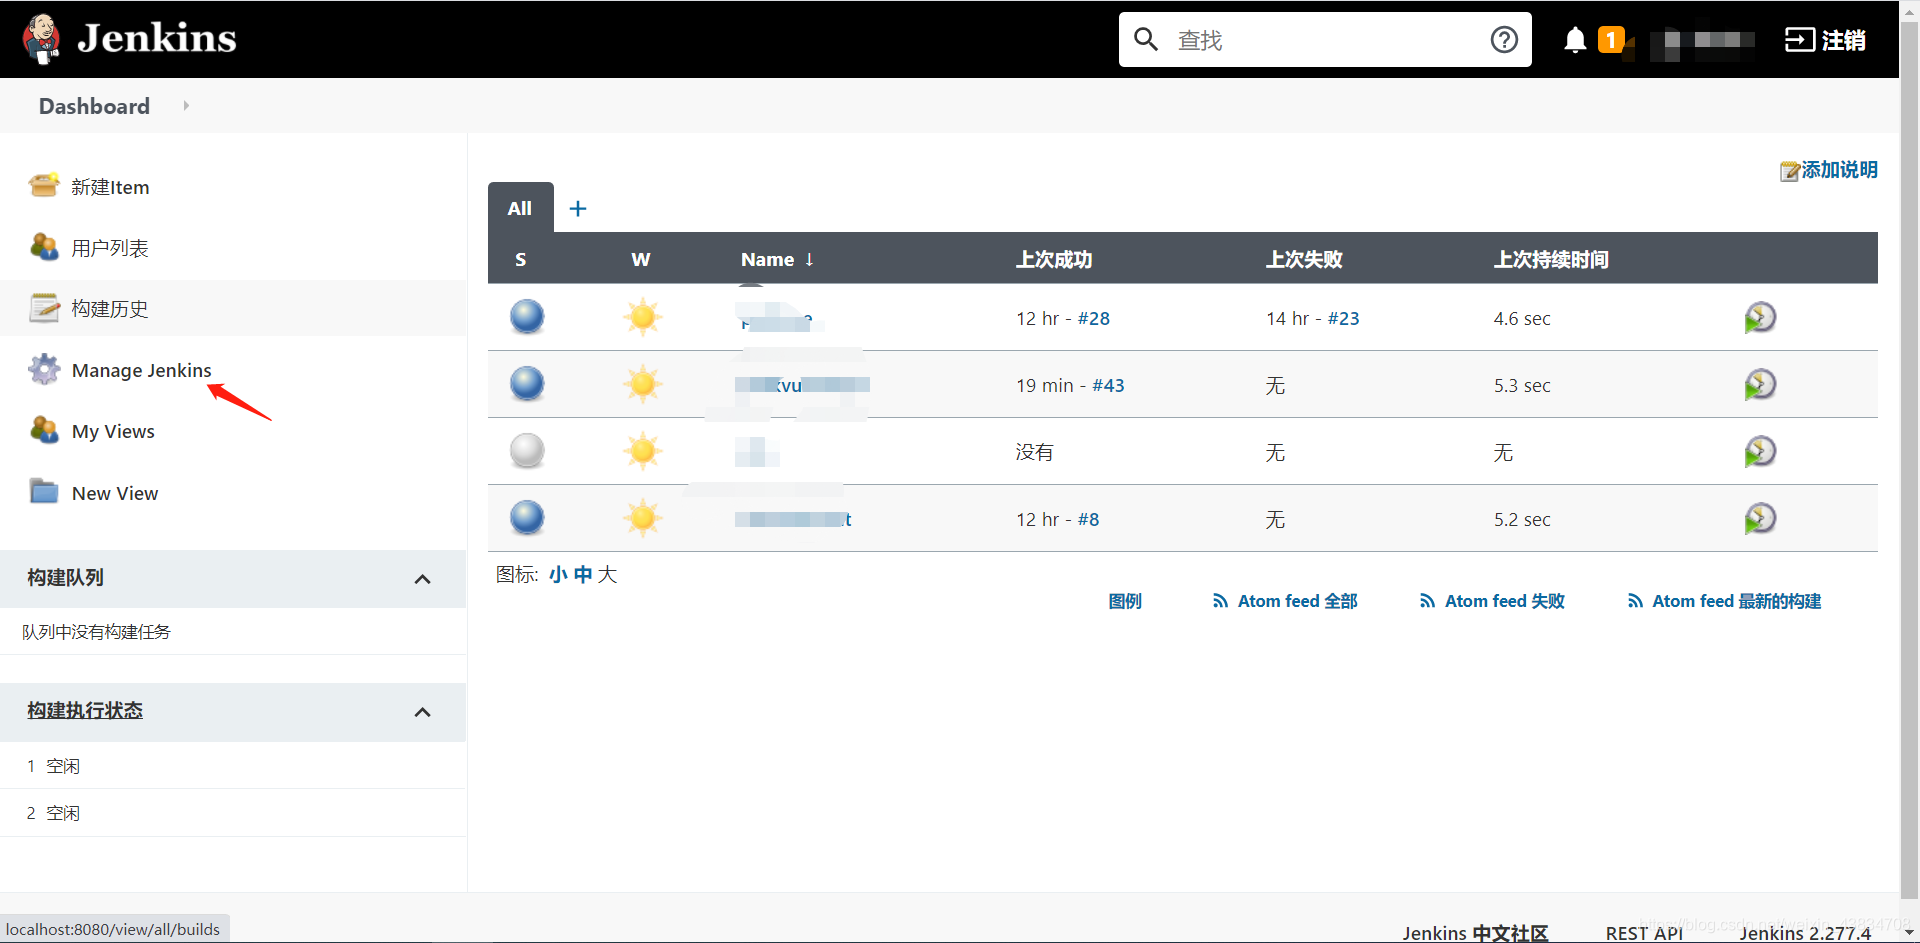Image resolution: width=1920 pixels, height=943 pixels.
Task: Click blue status ball in #28 row
Action: click(x=527, y=317)
